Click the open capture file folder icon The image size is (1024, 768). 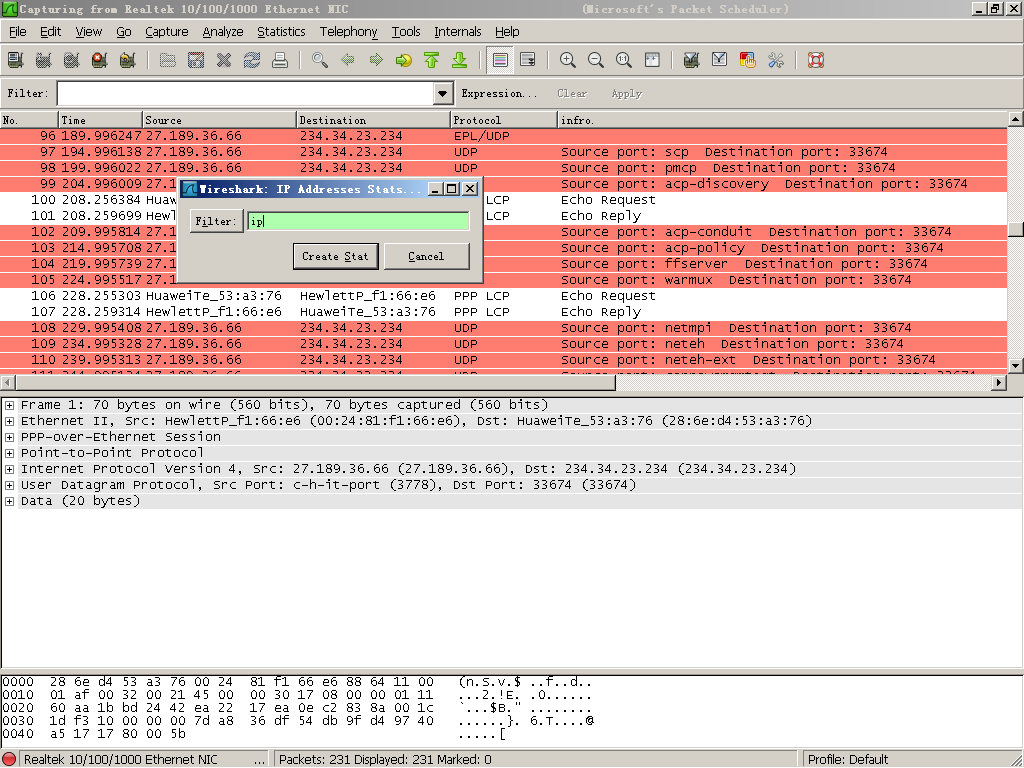coord(168,60)
